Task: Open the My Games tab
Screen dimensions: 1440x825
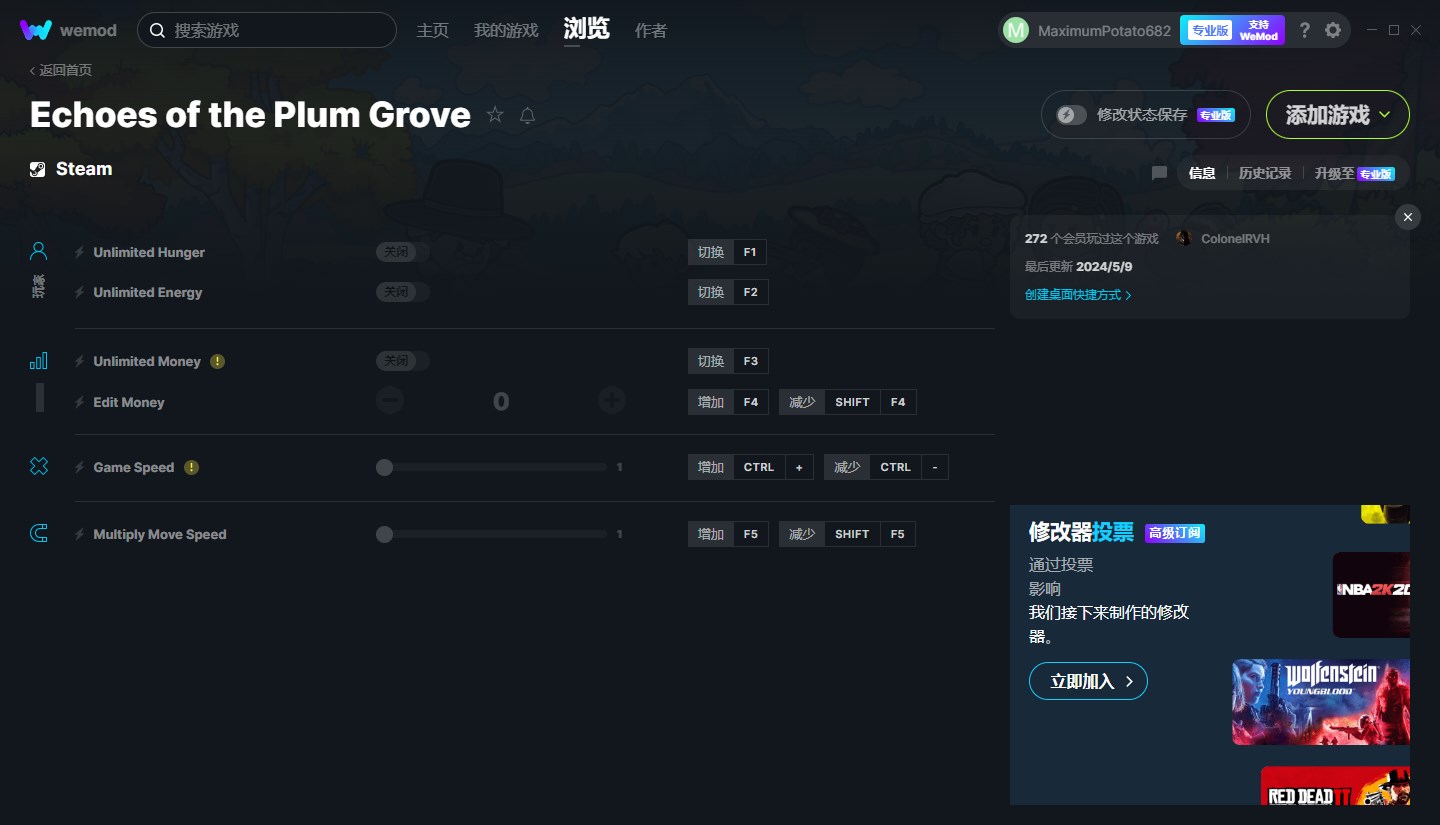Action: (506, 30)
